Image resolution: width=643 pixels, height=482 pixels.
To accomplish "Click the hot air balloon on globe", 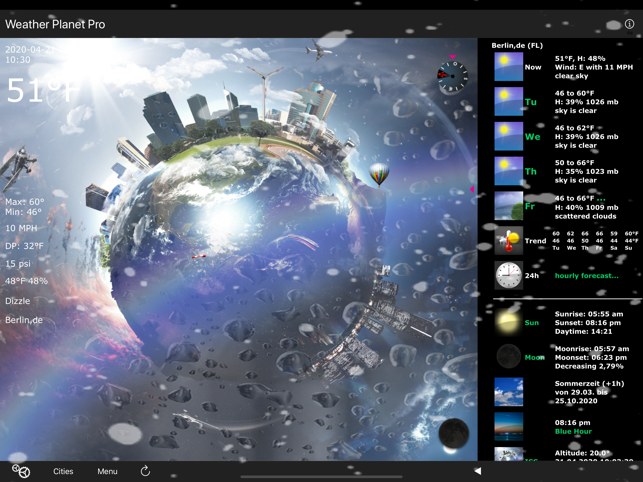I will (x=379, y=174).
